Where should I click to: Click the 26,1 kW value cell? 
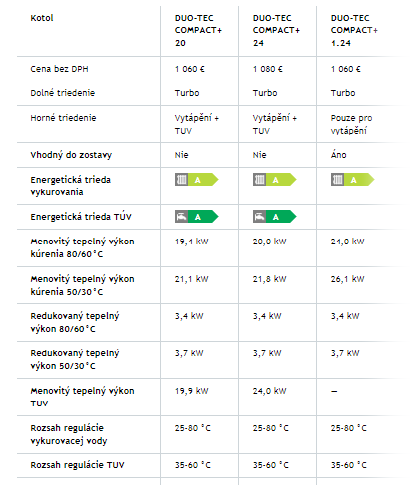pyautogui.click(x=348, y=279)
